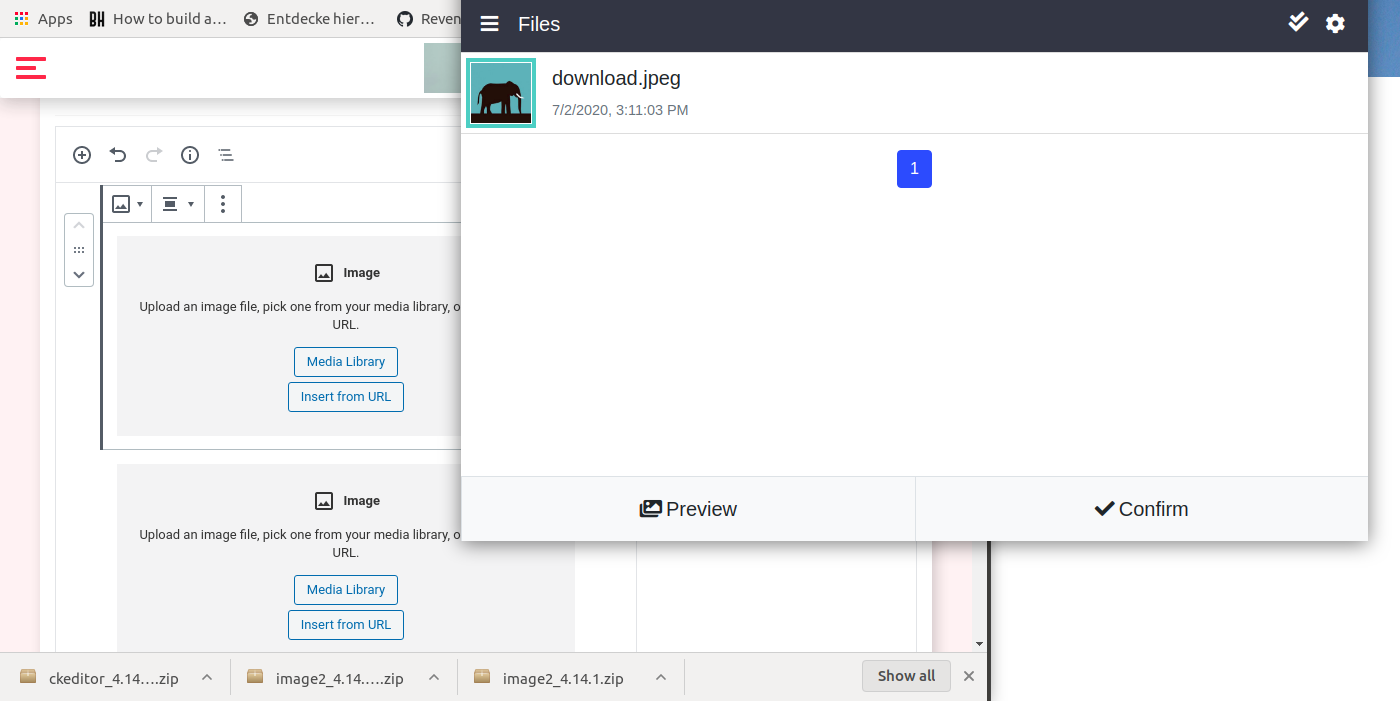Open Files panel settings gear
Viewport: 1400px width, 701px height.
pos(1335,22)
